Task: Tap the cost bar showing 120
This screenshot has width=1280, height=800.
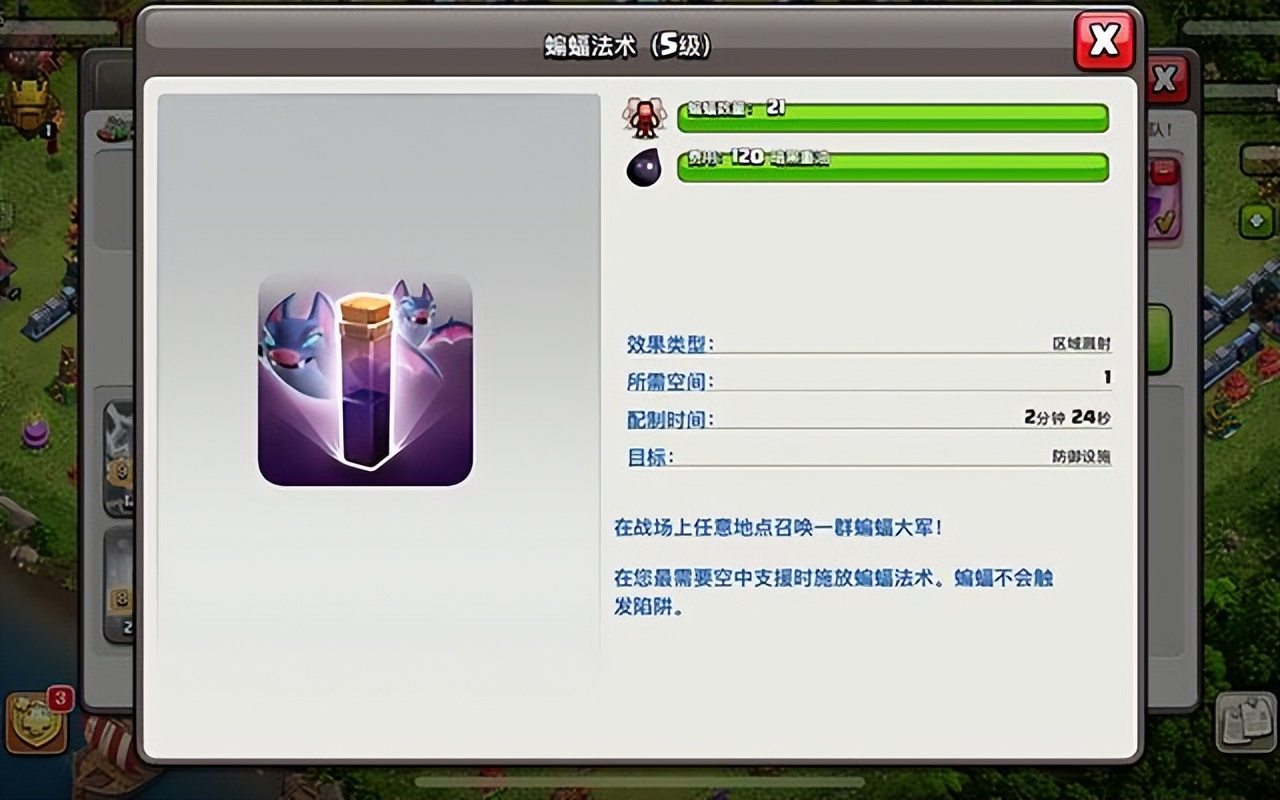Action: point(893,167)
